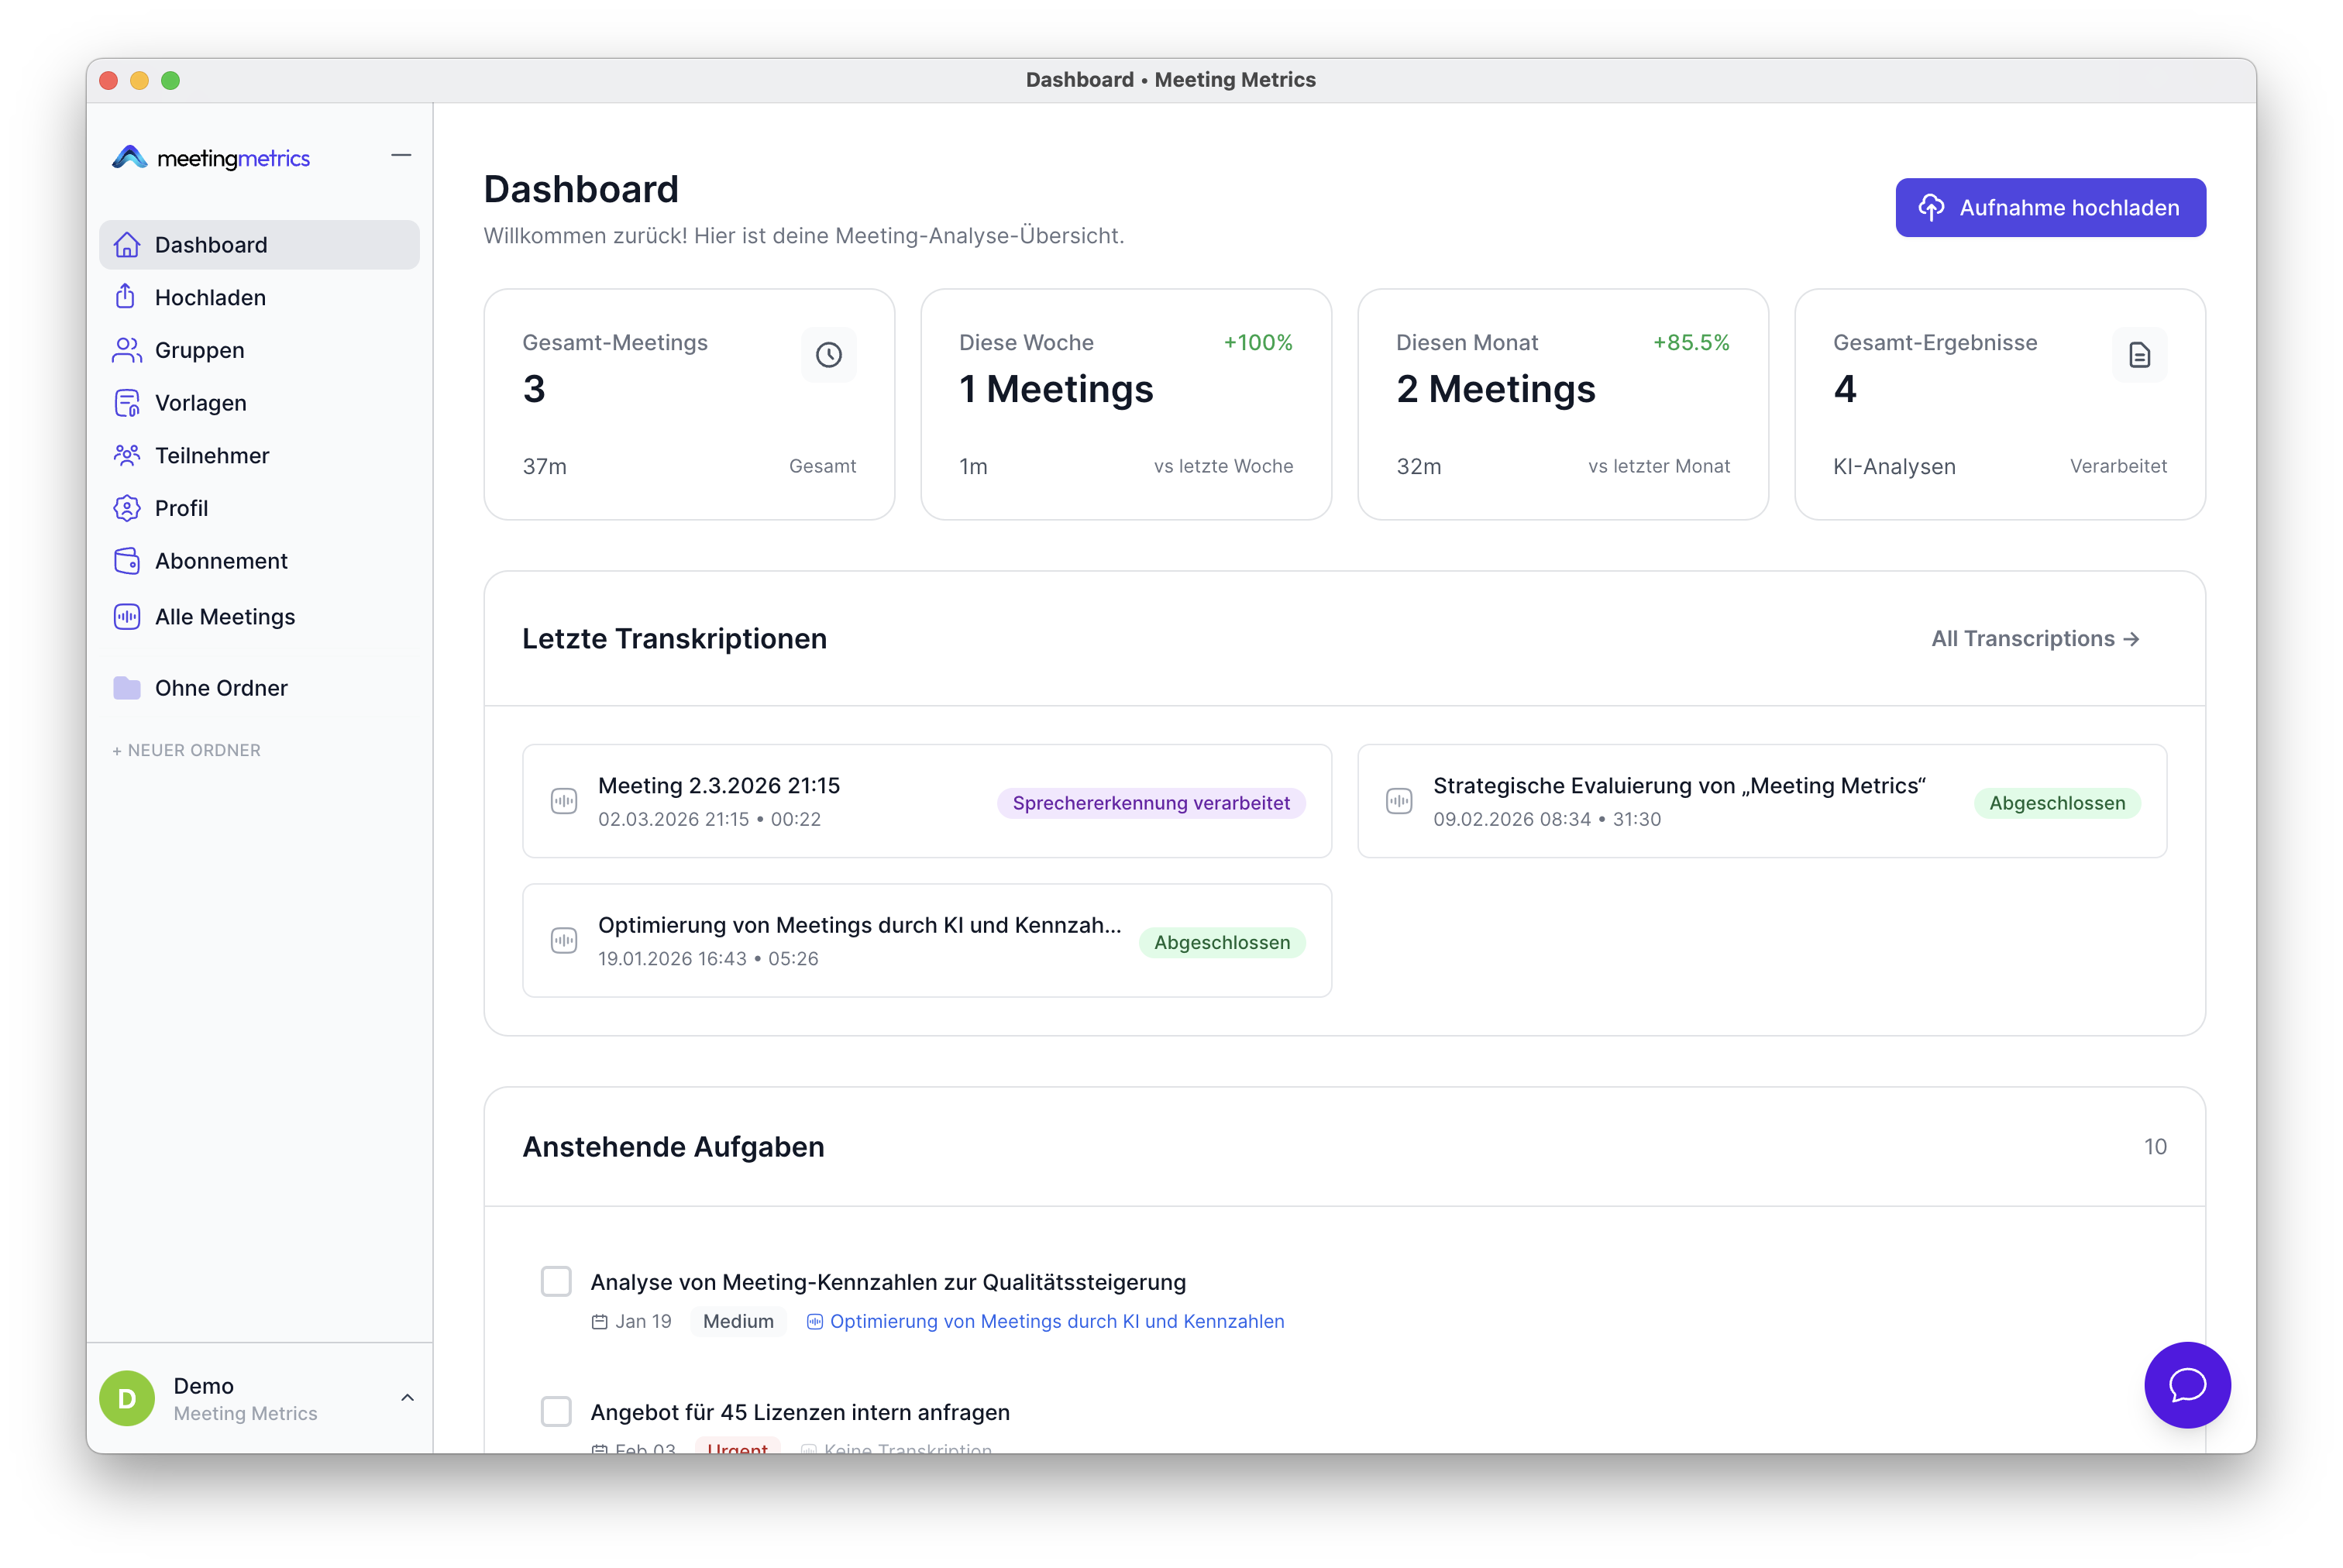
Task: Open the chat support bubble
Action: (2186, 1385)
